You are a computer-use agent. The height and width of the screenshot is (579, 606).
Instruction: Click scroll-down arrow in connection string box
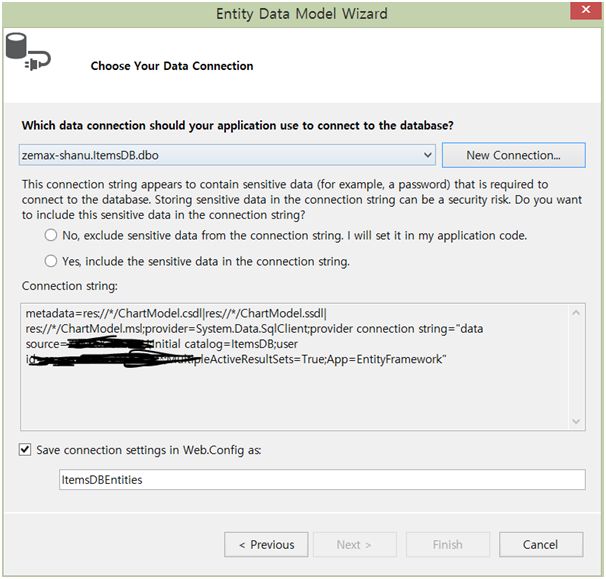pyautogui.click(x=576, y=421)
